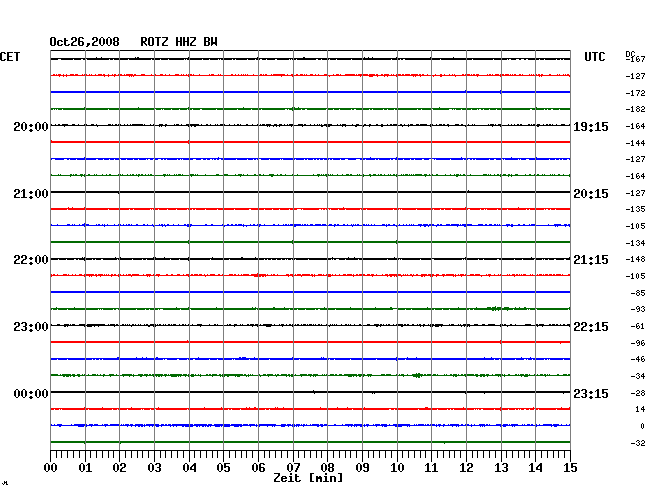Select the 22:00 CET time label

coord(31,260)
